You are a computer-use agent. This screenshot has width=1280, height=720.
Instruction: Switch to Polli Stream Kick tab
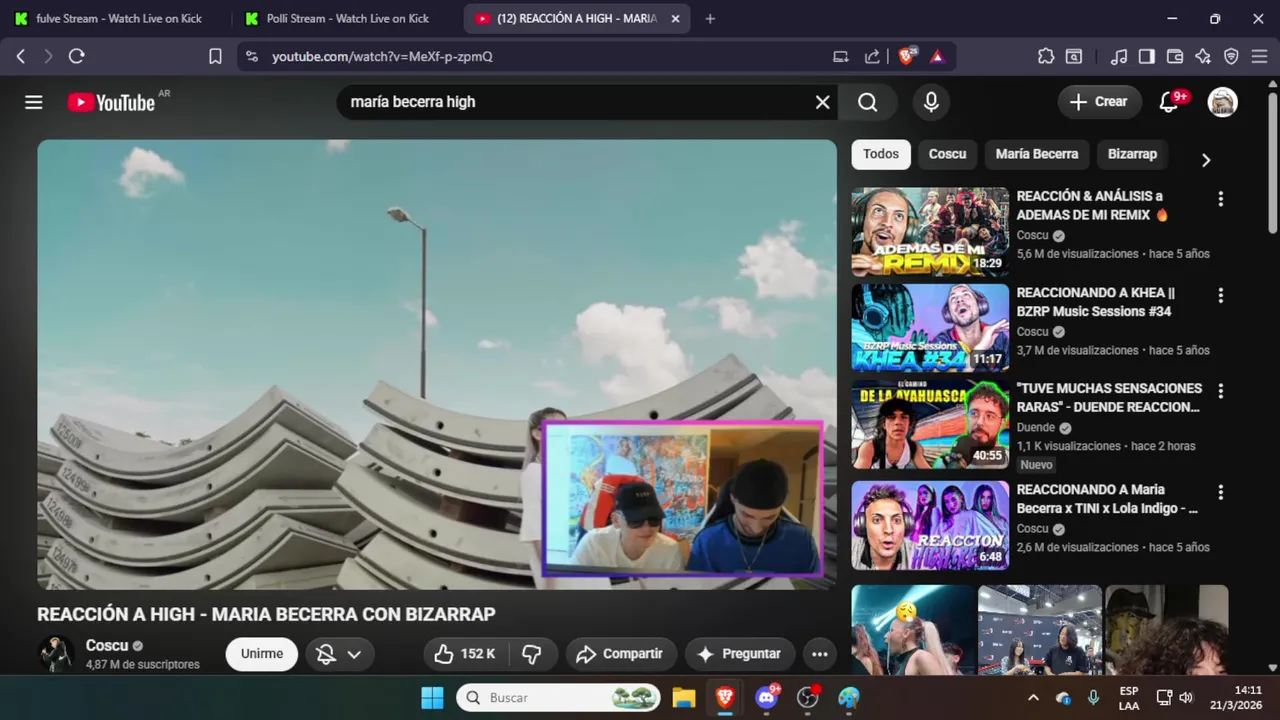[x=340, y=18]
